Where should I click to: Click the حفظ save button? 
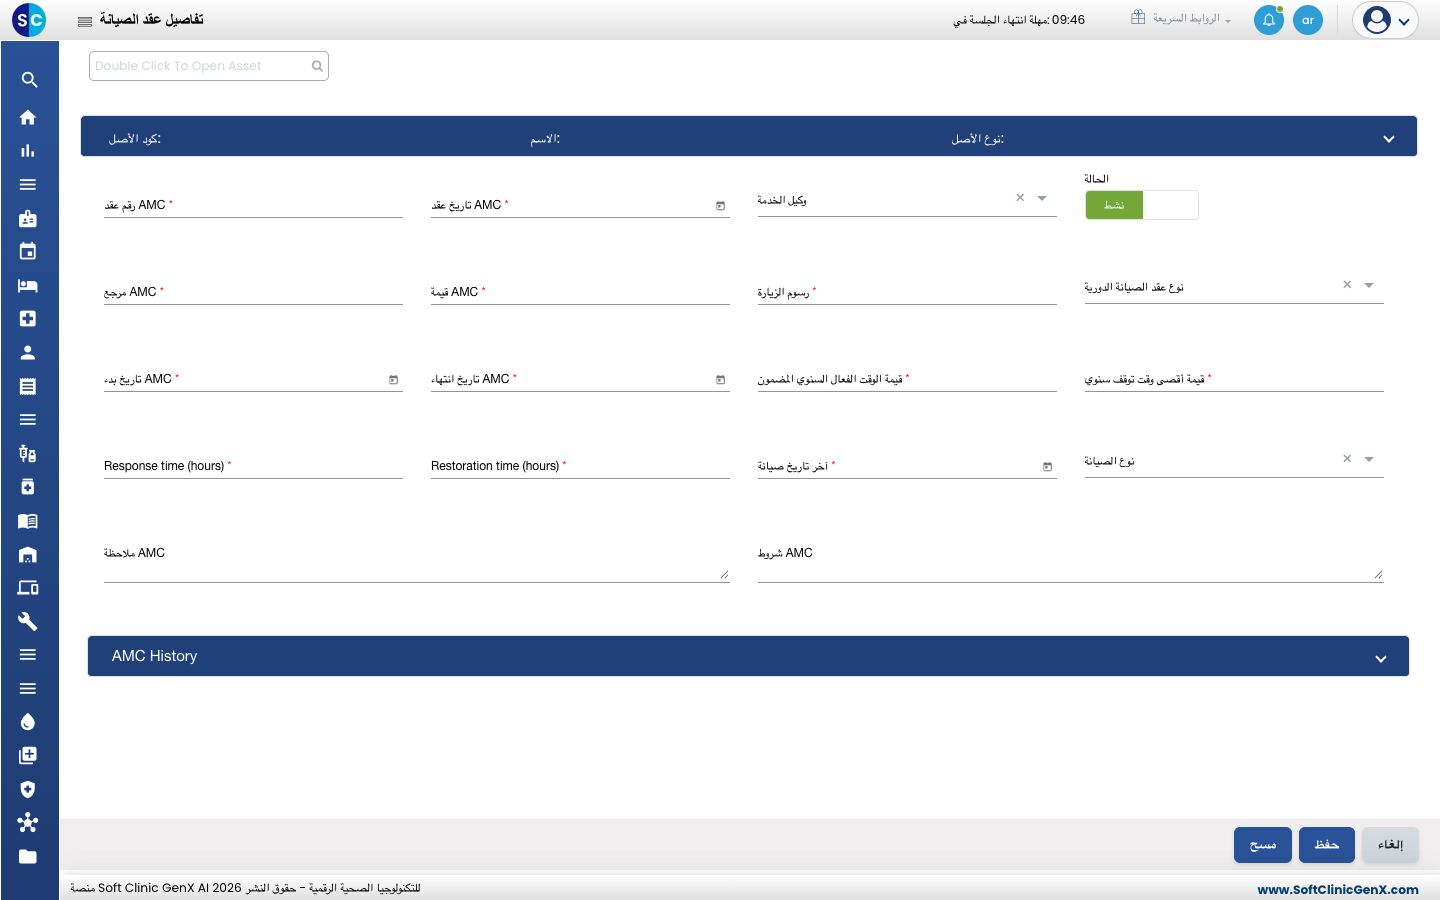click(1327, 845)
